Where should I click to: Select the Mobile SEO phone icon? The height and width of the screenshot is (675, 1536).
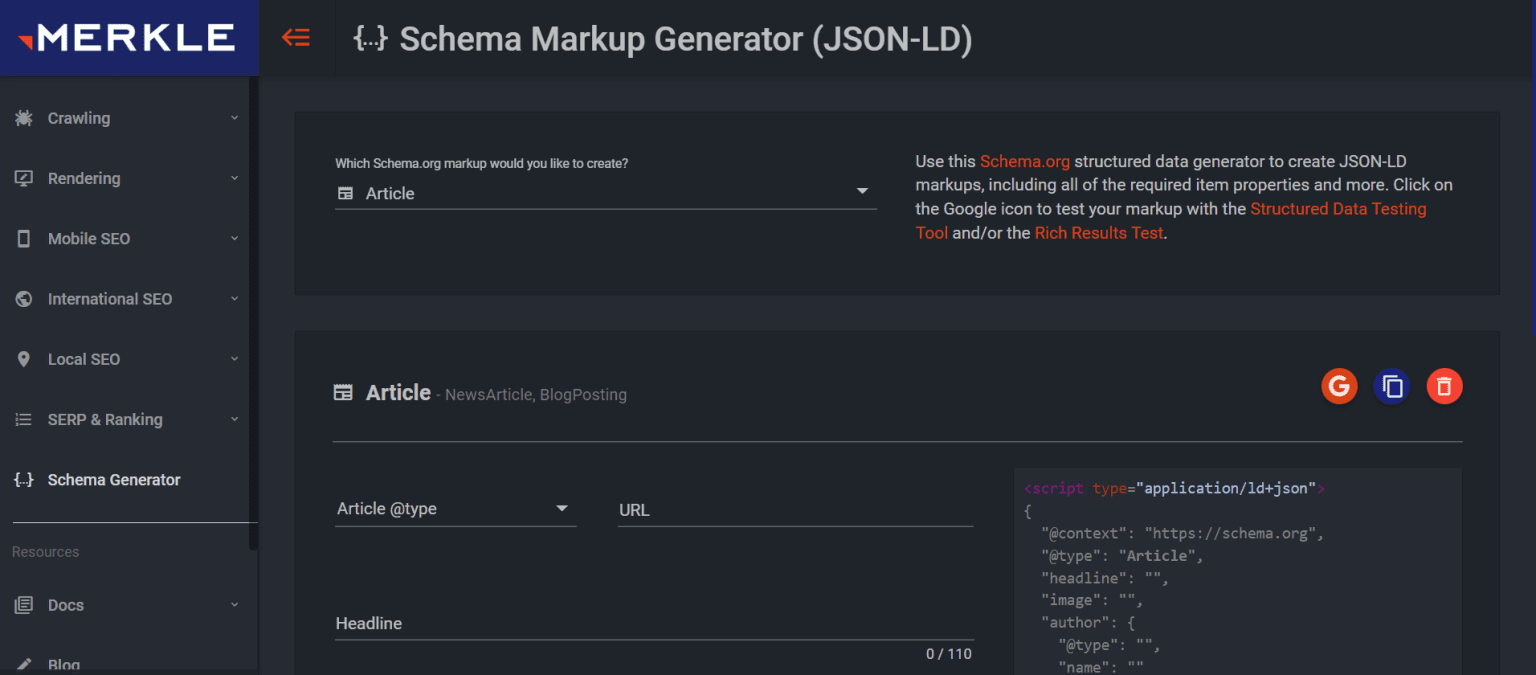point(24,238)
